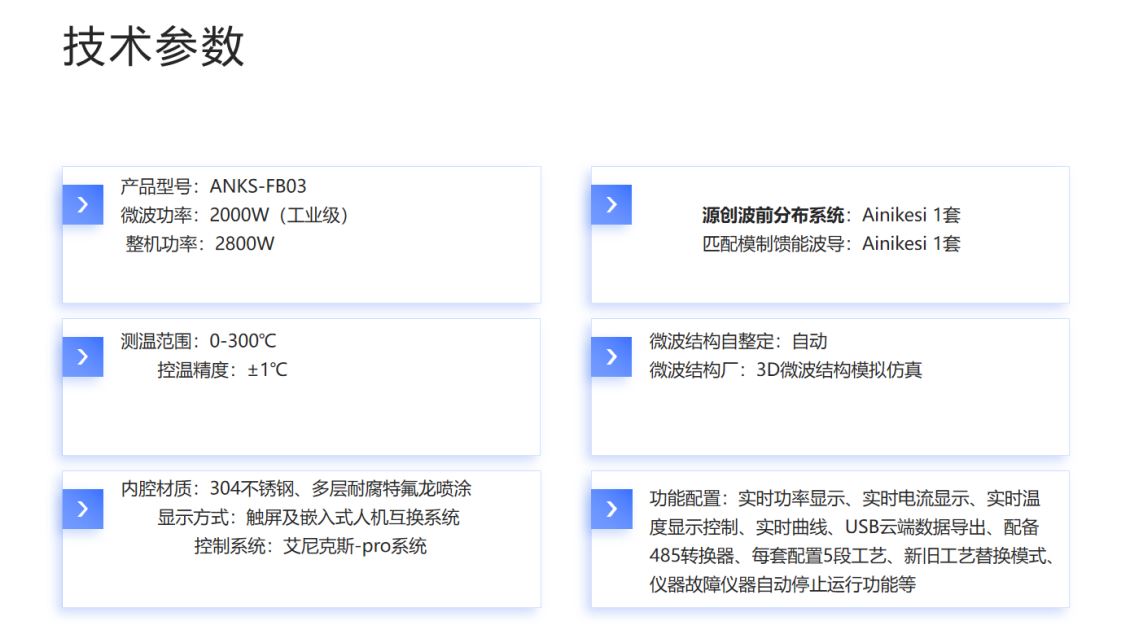Click the arrow icon beside 测温范围 card
This screenshot has height=634, width=1130.
point(83,357)
